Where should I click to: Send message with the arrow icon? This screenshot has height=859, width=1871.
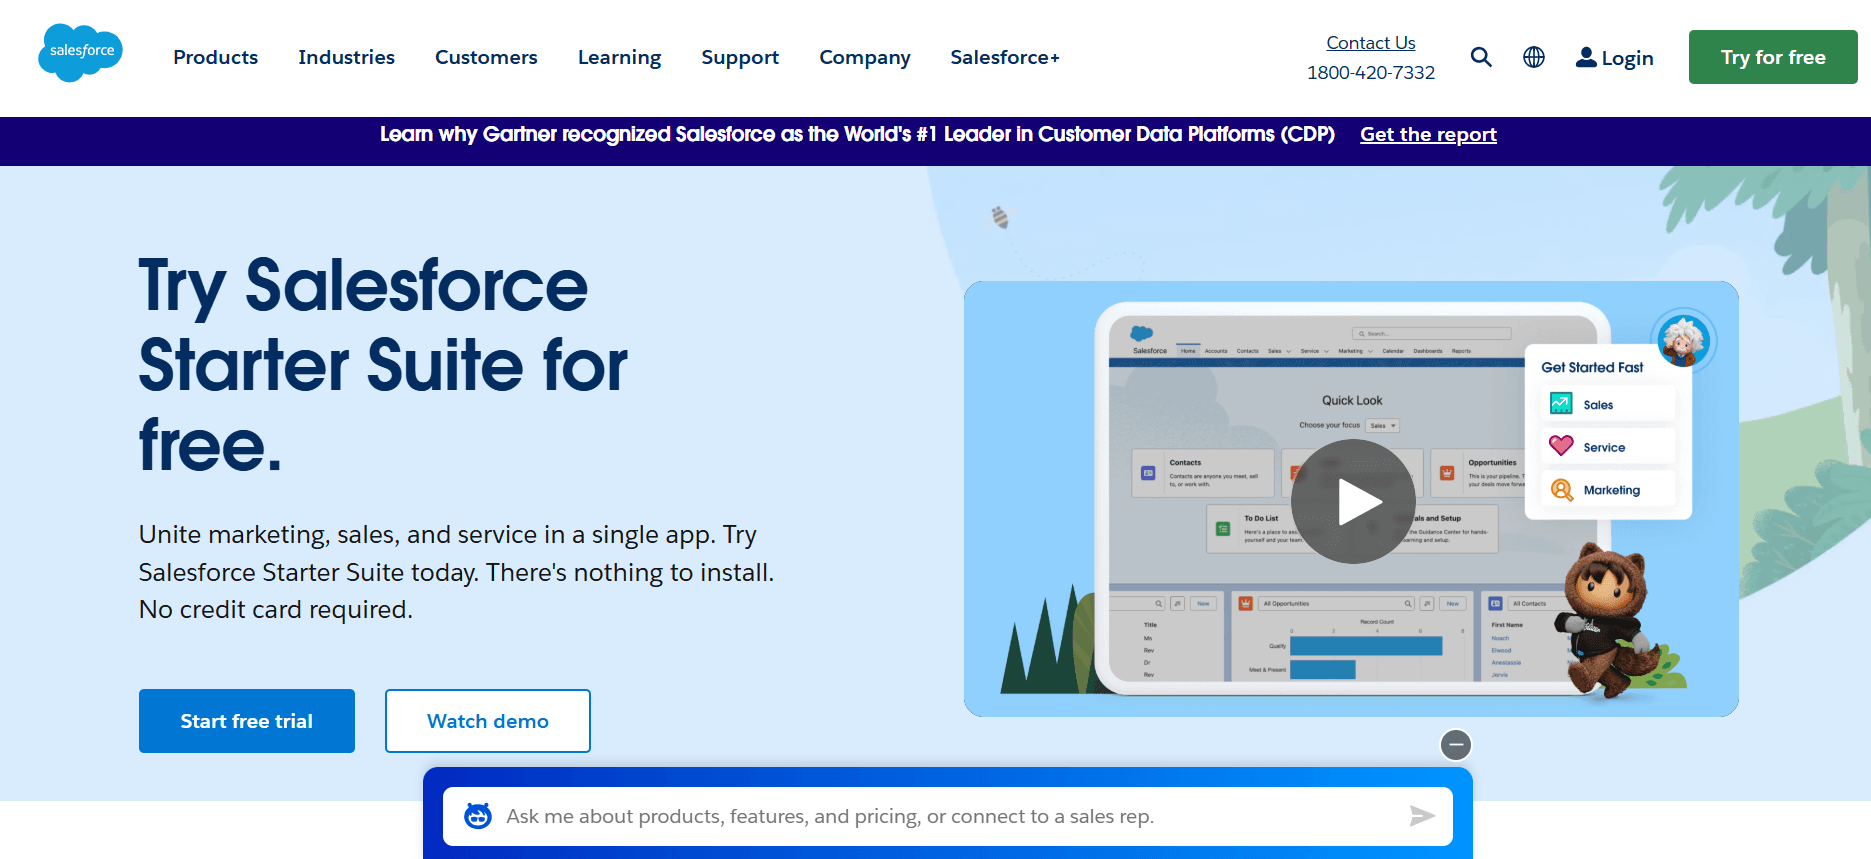(1422, 816)
